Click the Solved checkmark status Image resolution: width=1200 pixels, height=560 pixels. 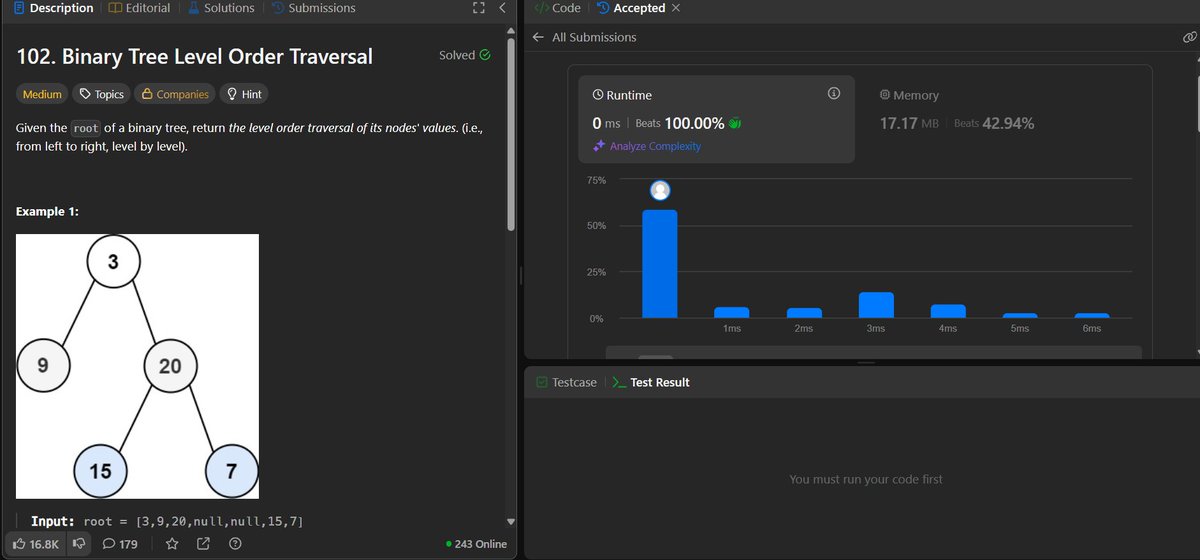click(x=465, y=55)
